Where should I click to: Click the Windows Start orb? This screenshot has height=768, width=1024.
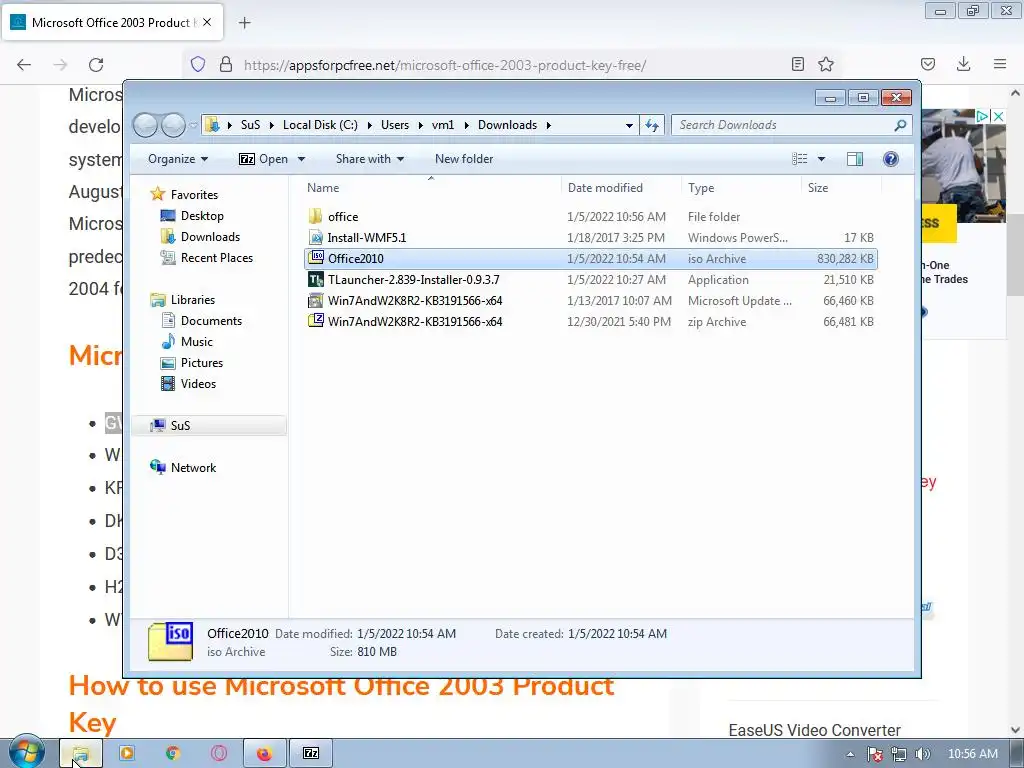click(x=26, y=752)
